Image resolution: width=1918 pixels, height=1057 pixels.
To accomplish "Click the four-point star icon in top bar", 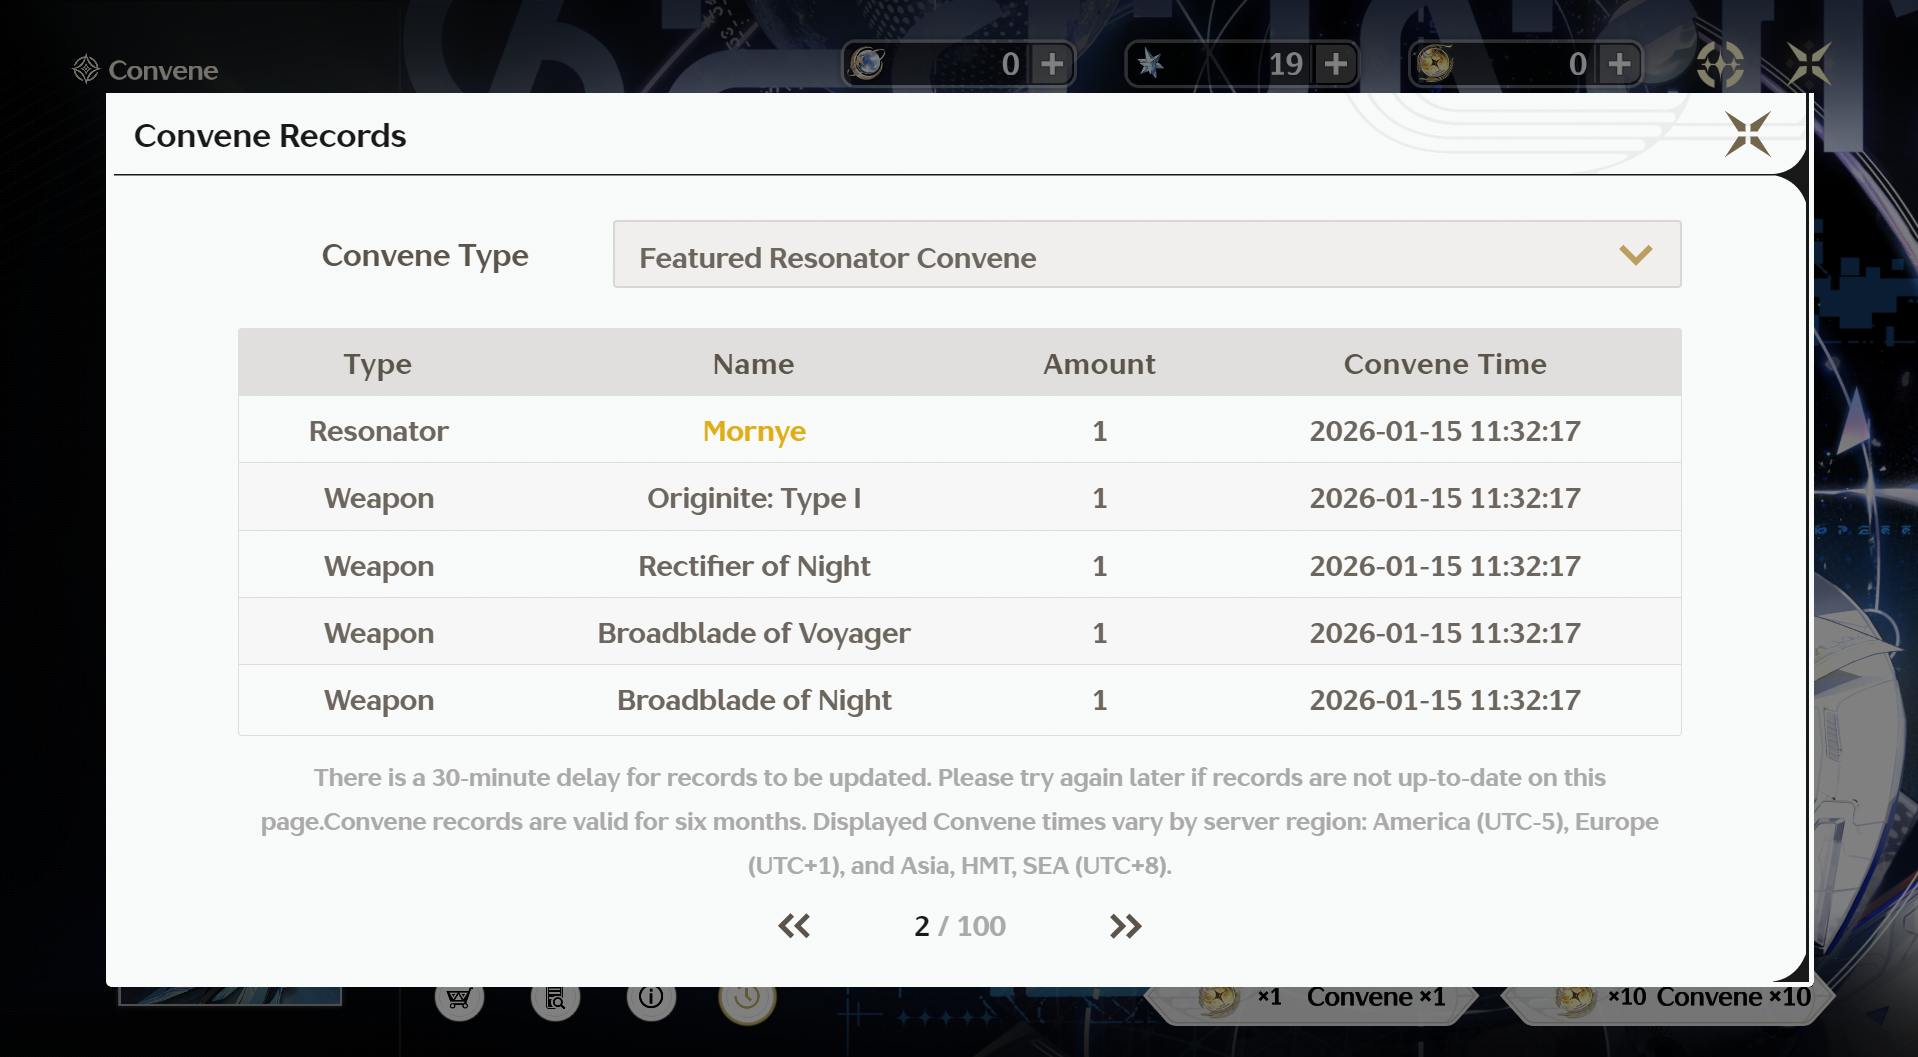I will [1720, 65].
